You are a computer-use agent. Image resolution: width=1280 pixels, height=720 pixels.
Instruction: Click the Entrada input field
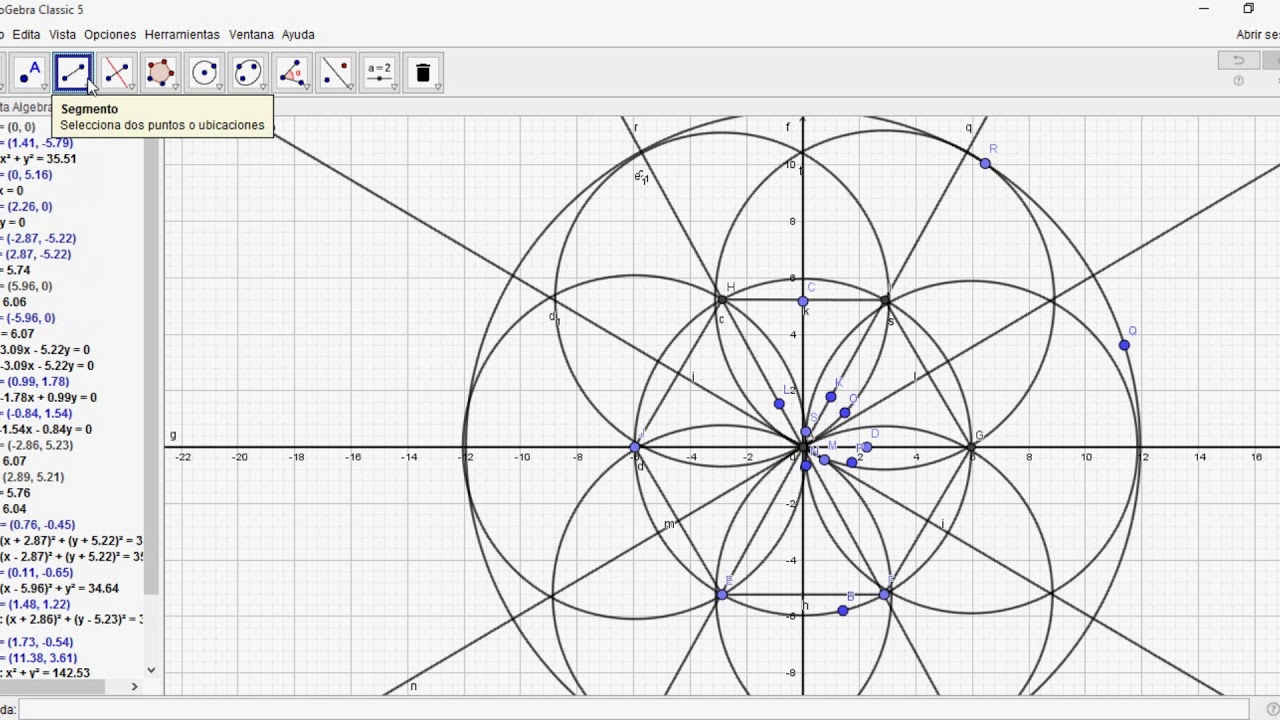point(634,709)
